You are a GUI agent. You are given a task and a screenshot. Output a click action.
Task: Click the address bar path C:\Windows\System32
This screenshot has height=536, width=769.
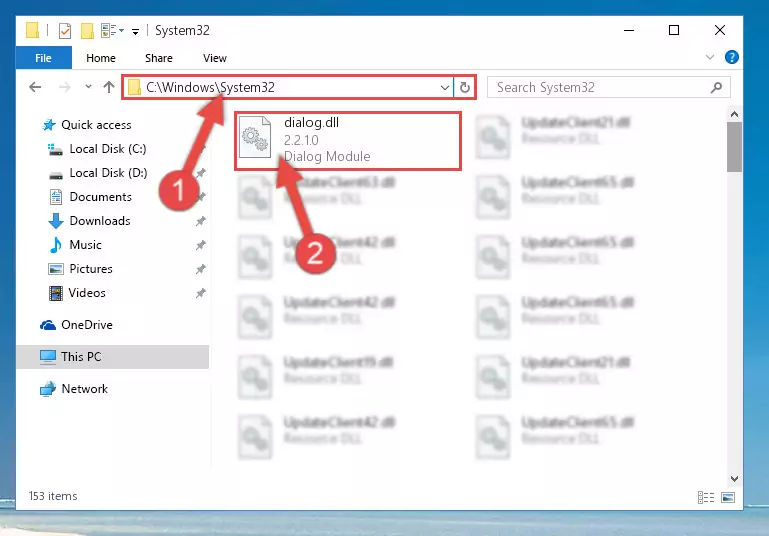pyautogui.click(x=210, y=87)
